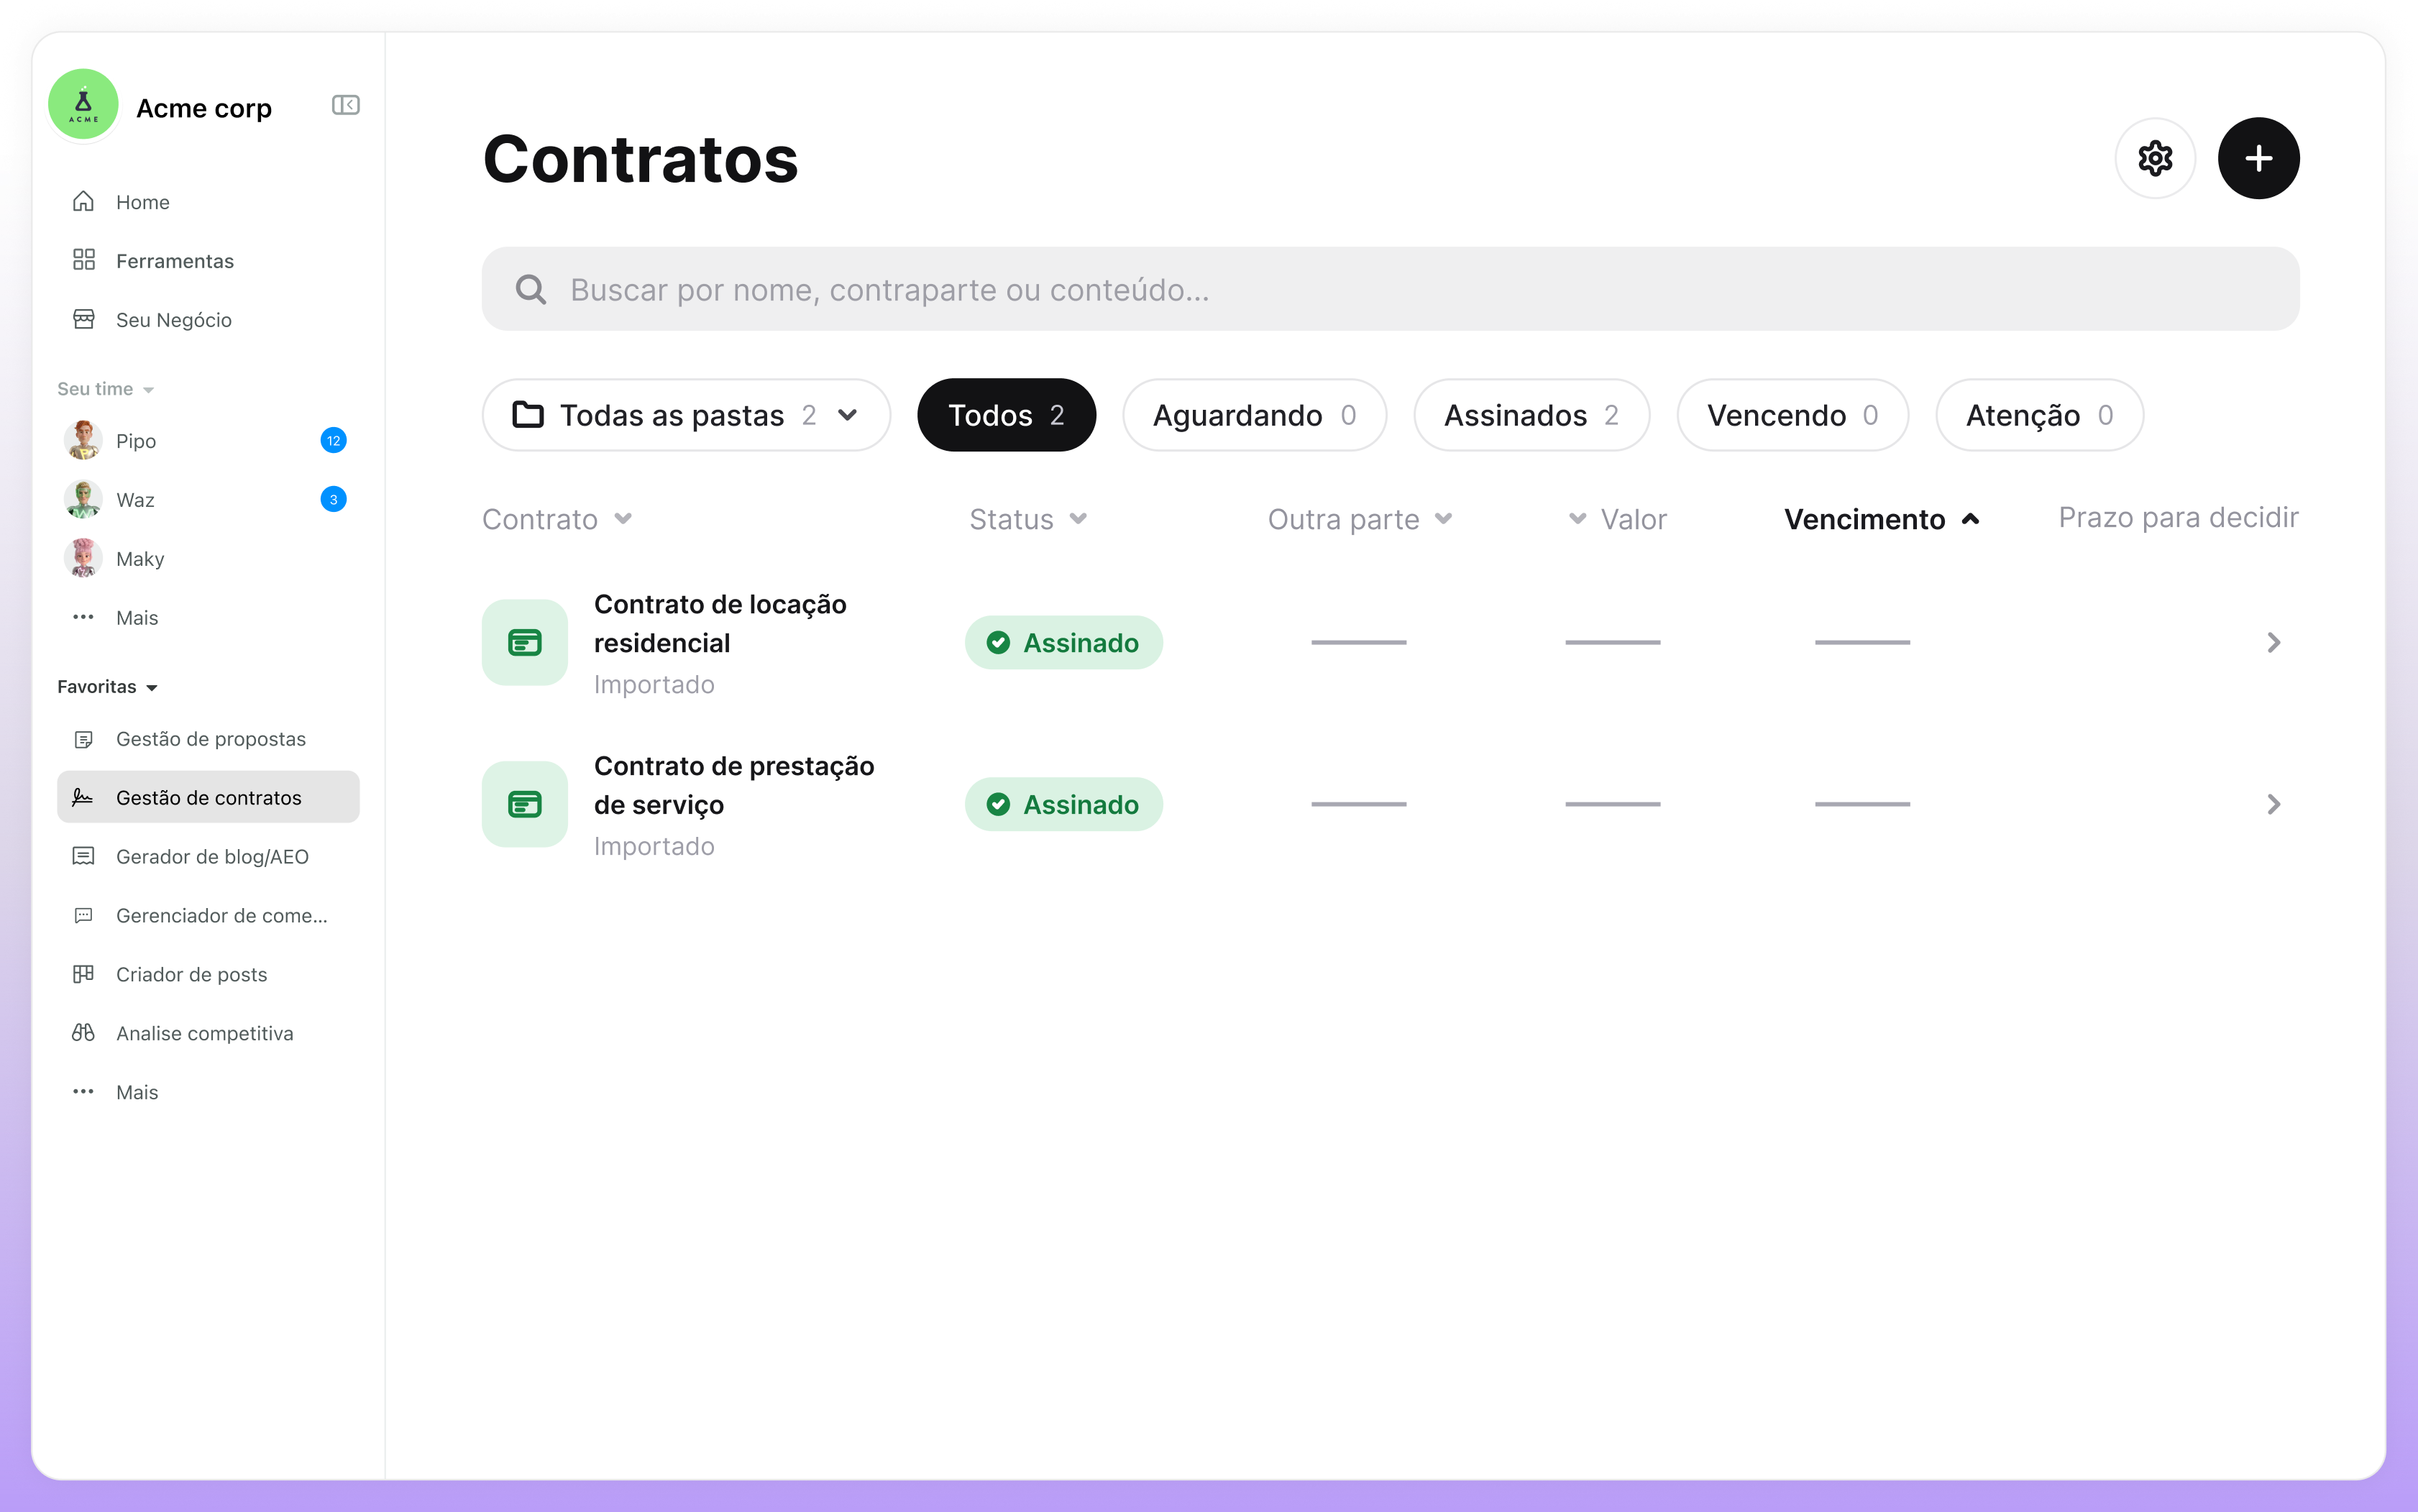
Task: Select Pipo avatar in team list
Action: point(84,440)
